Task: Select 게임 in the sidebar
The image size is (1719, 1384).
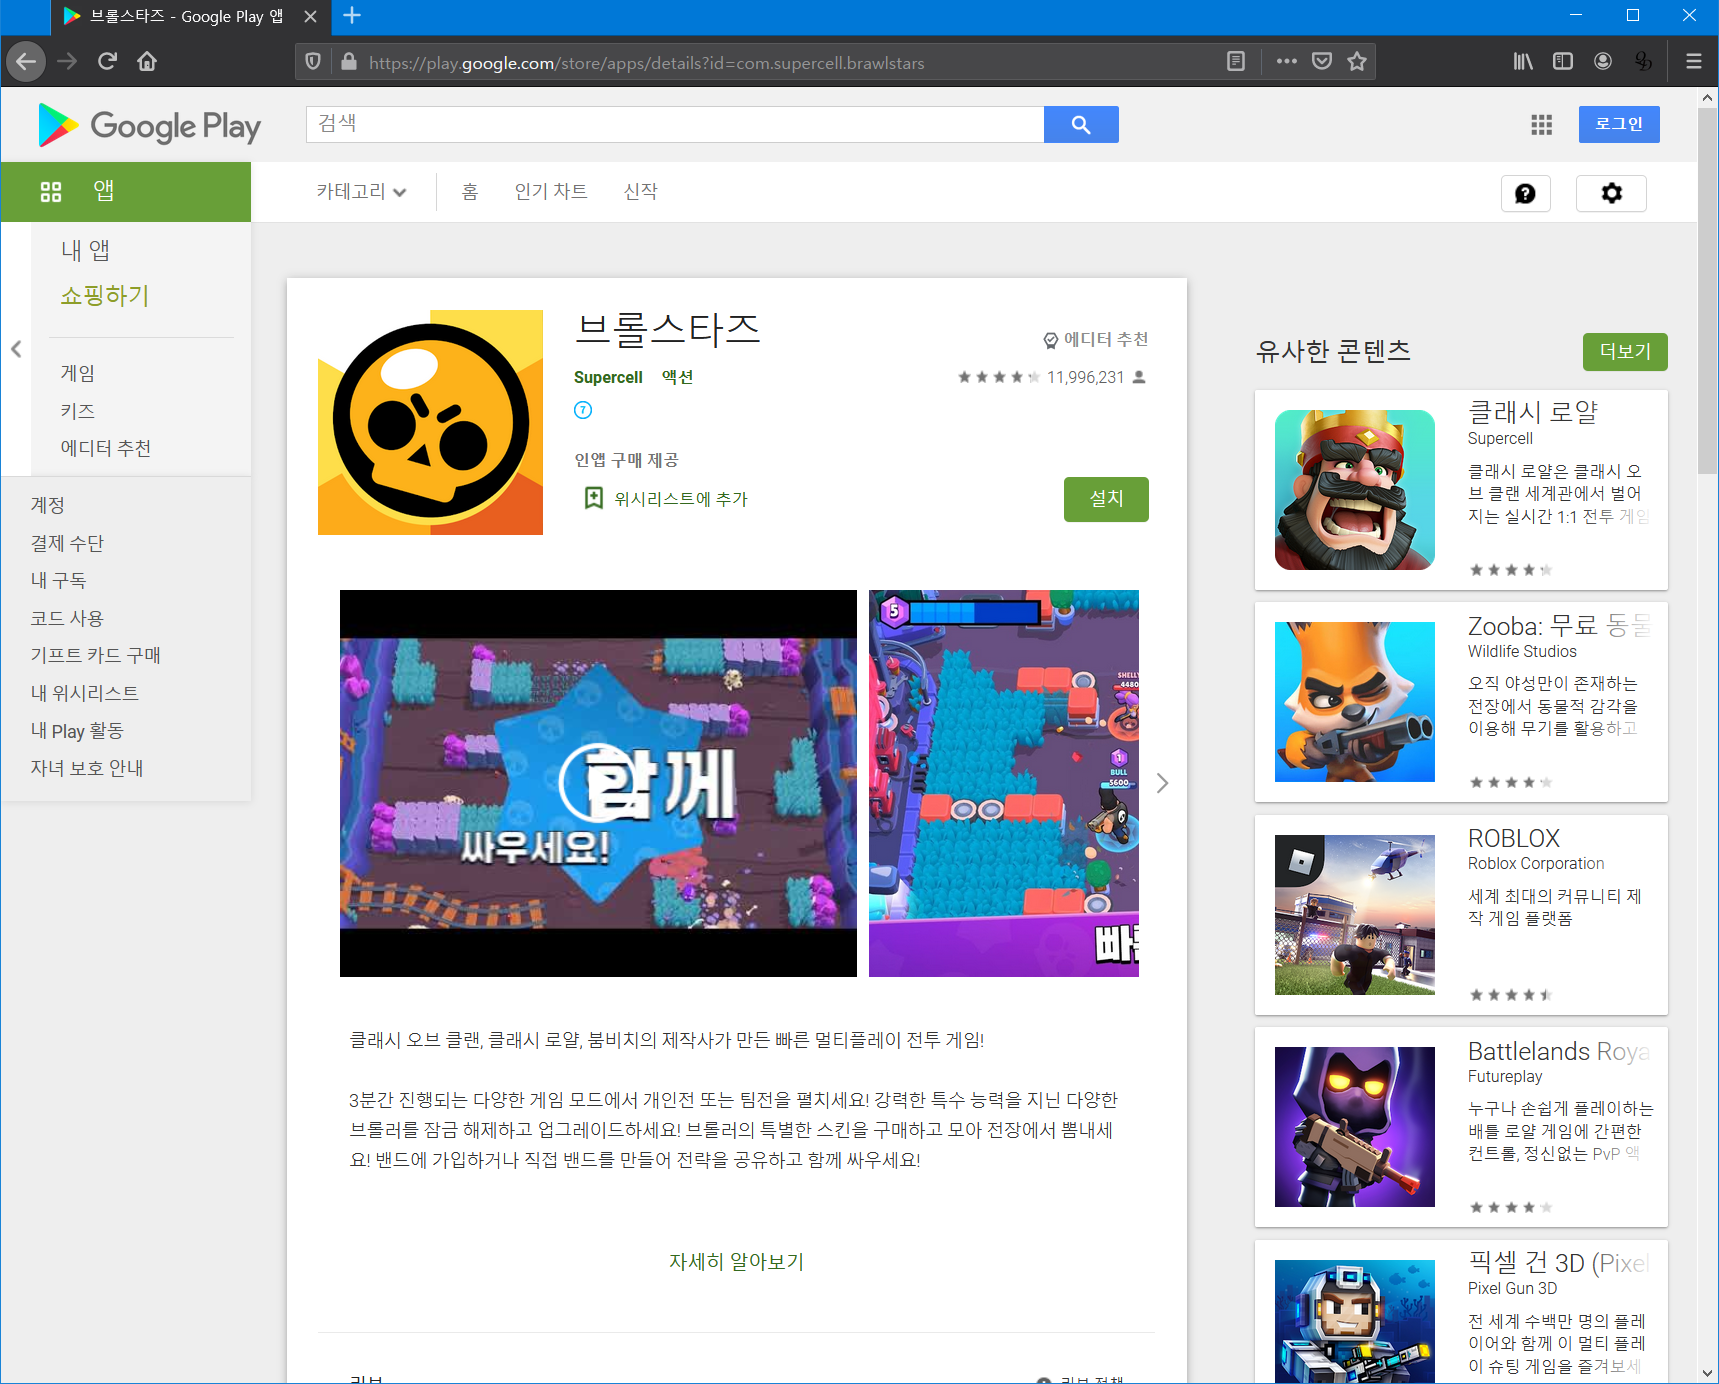Action: tap(78, 373)
